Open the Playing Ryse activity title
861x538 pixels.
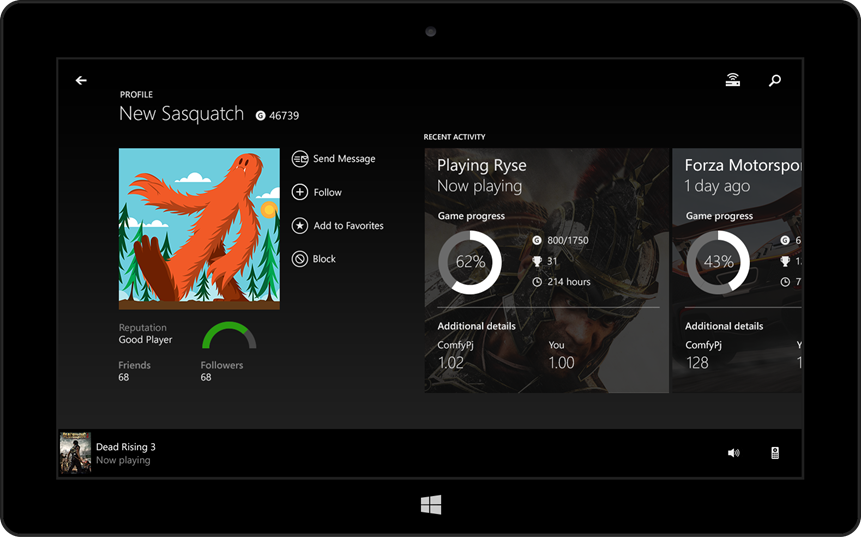click(482, 166)
